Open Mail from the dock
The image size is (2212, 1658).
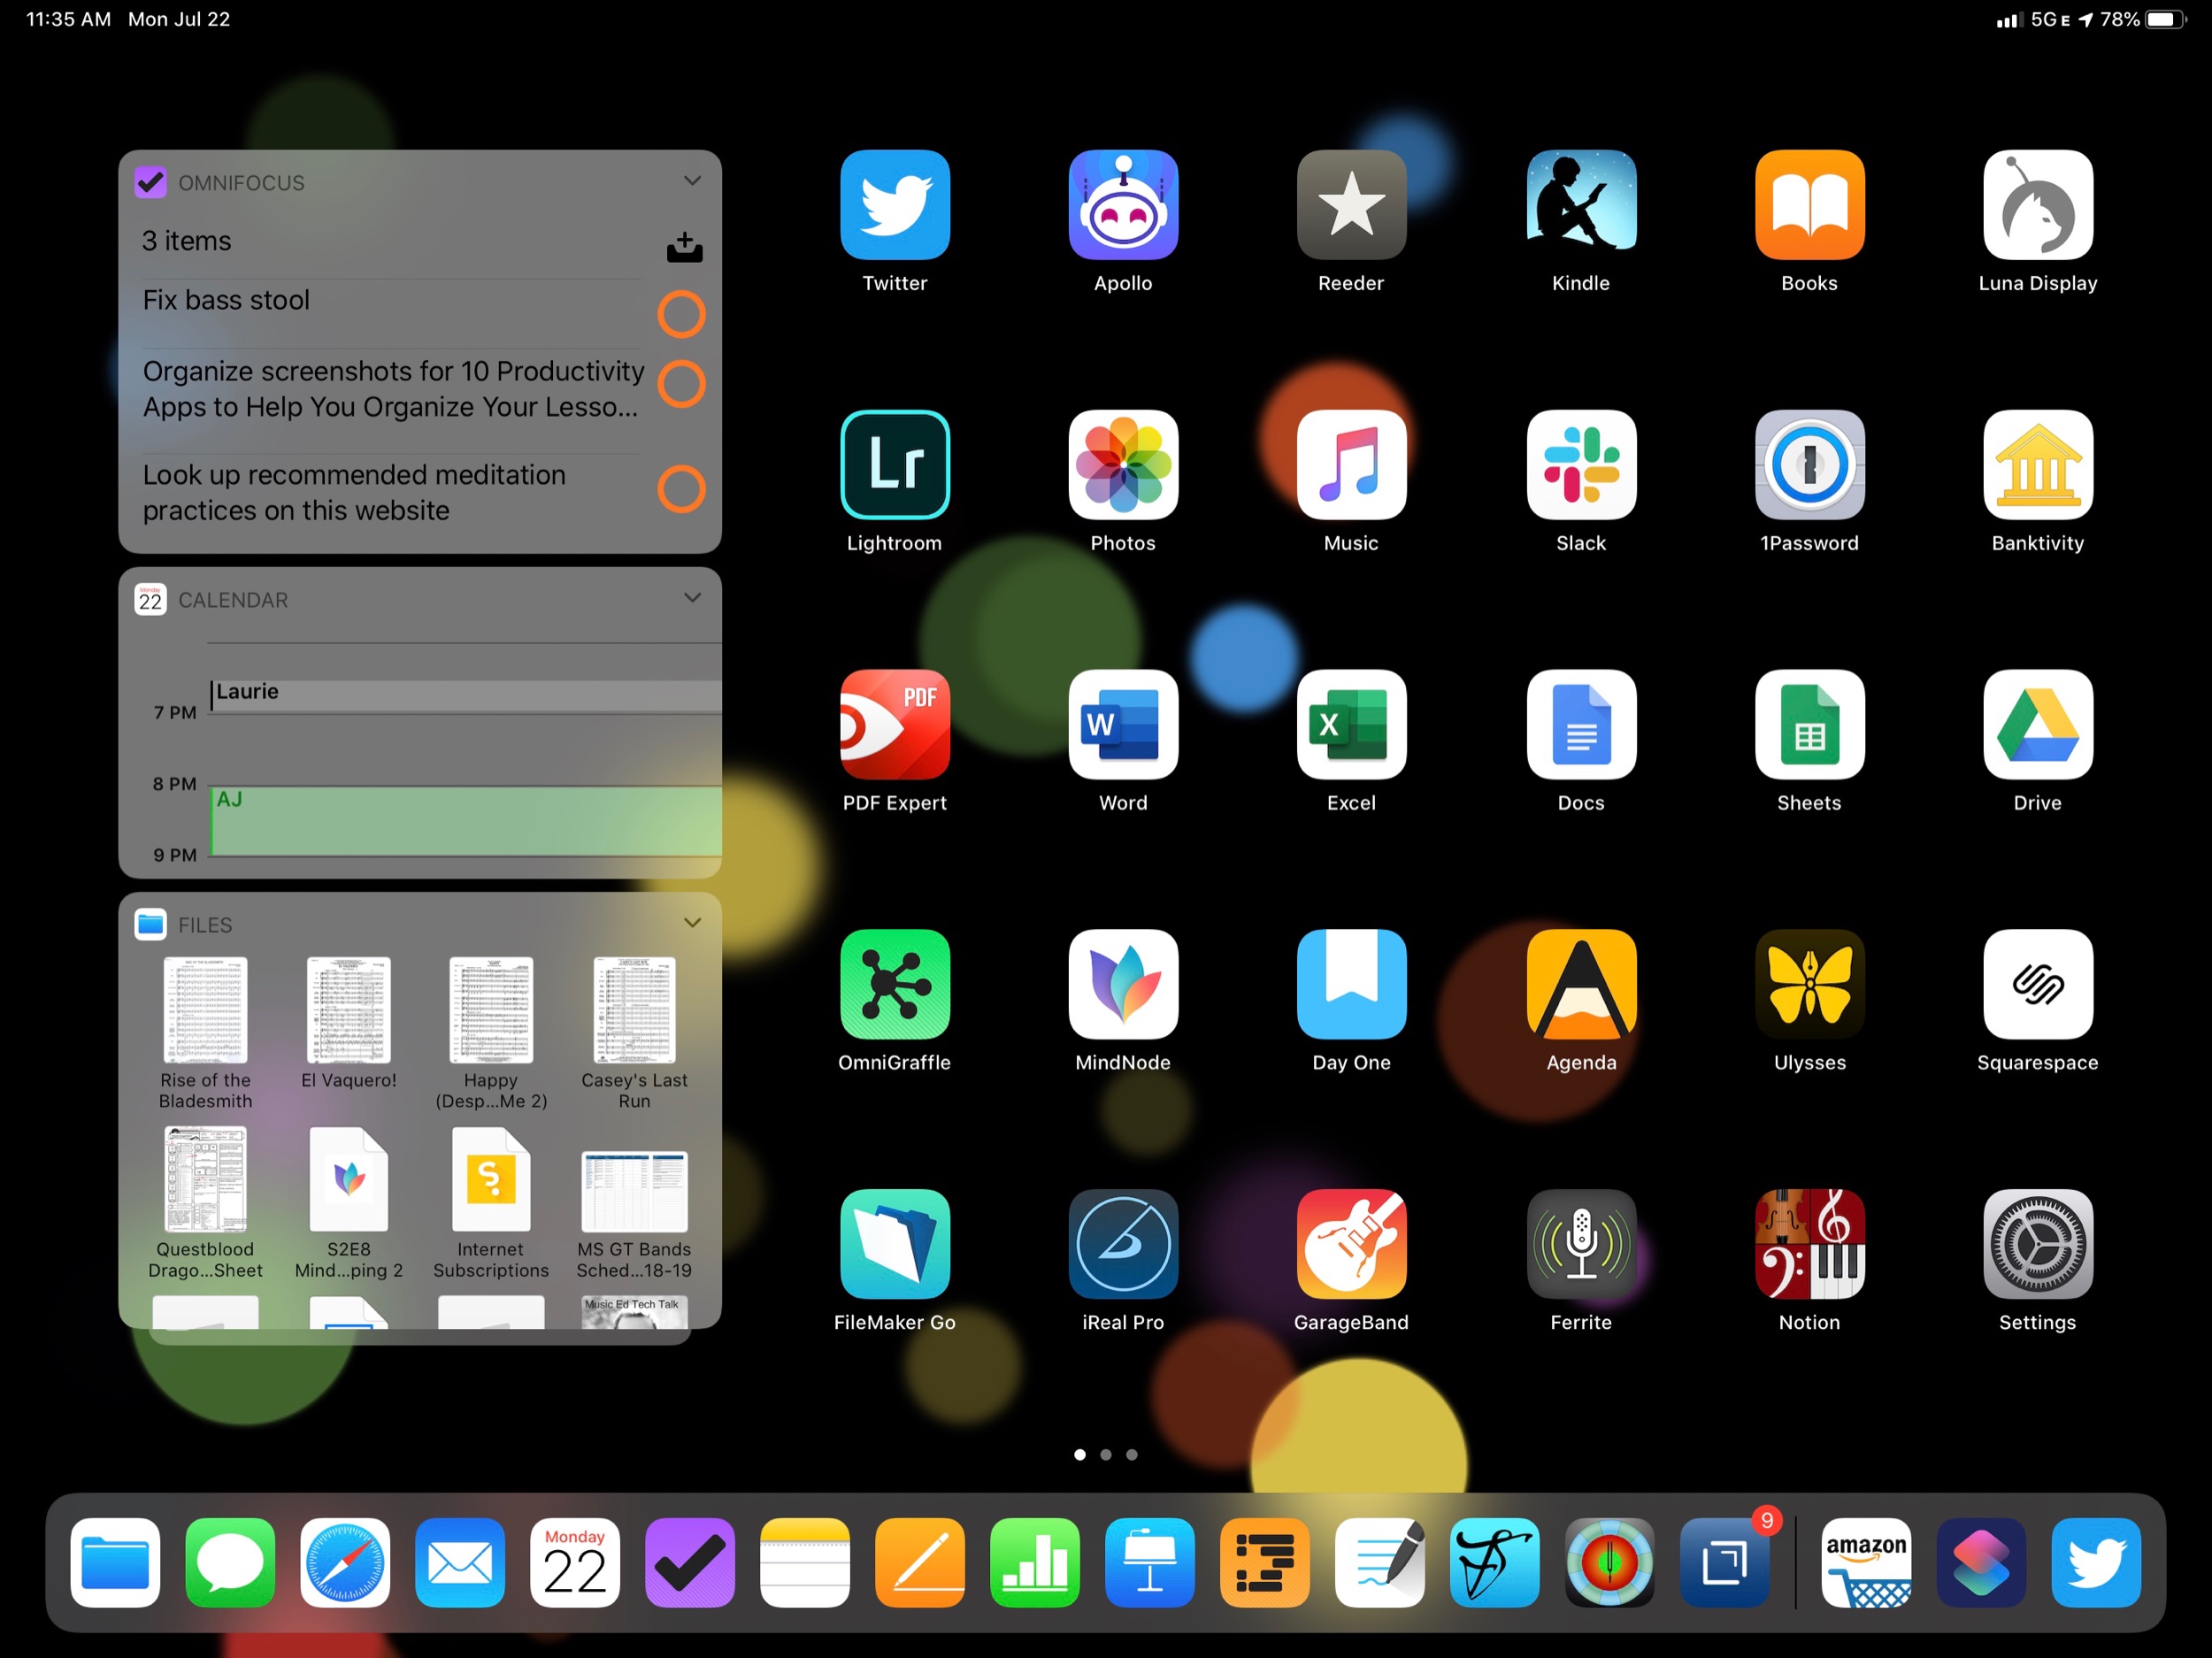460,1562
